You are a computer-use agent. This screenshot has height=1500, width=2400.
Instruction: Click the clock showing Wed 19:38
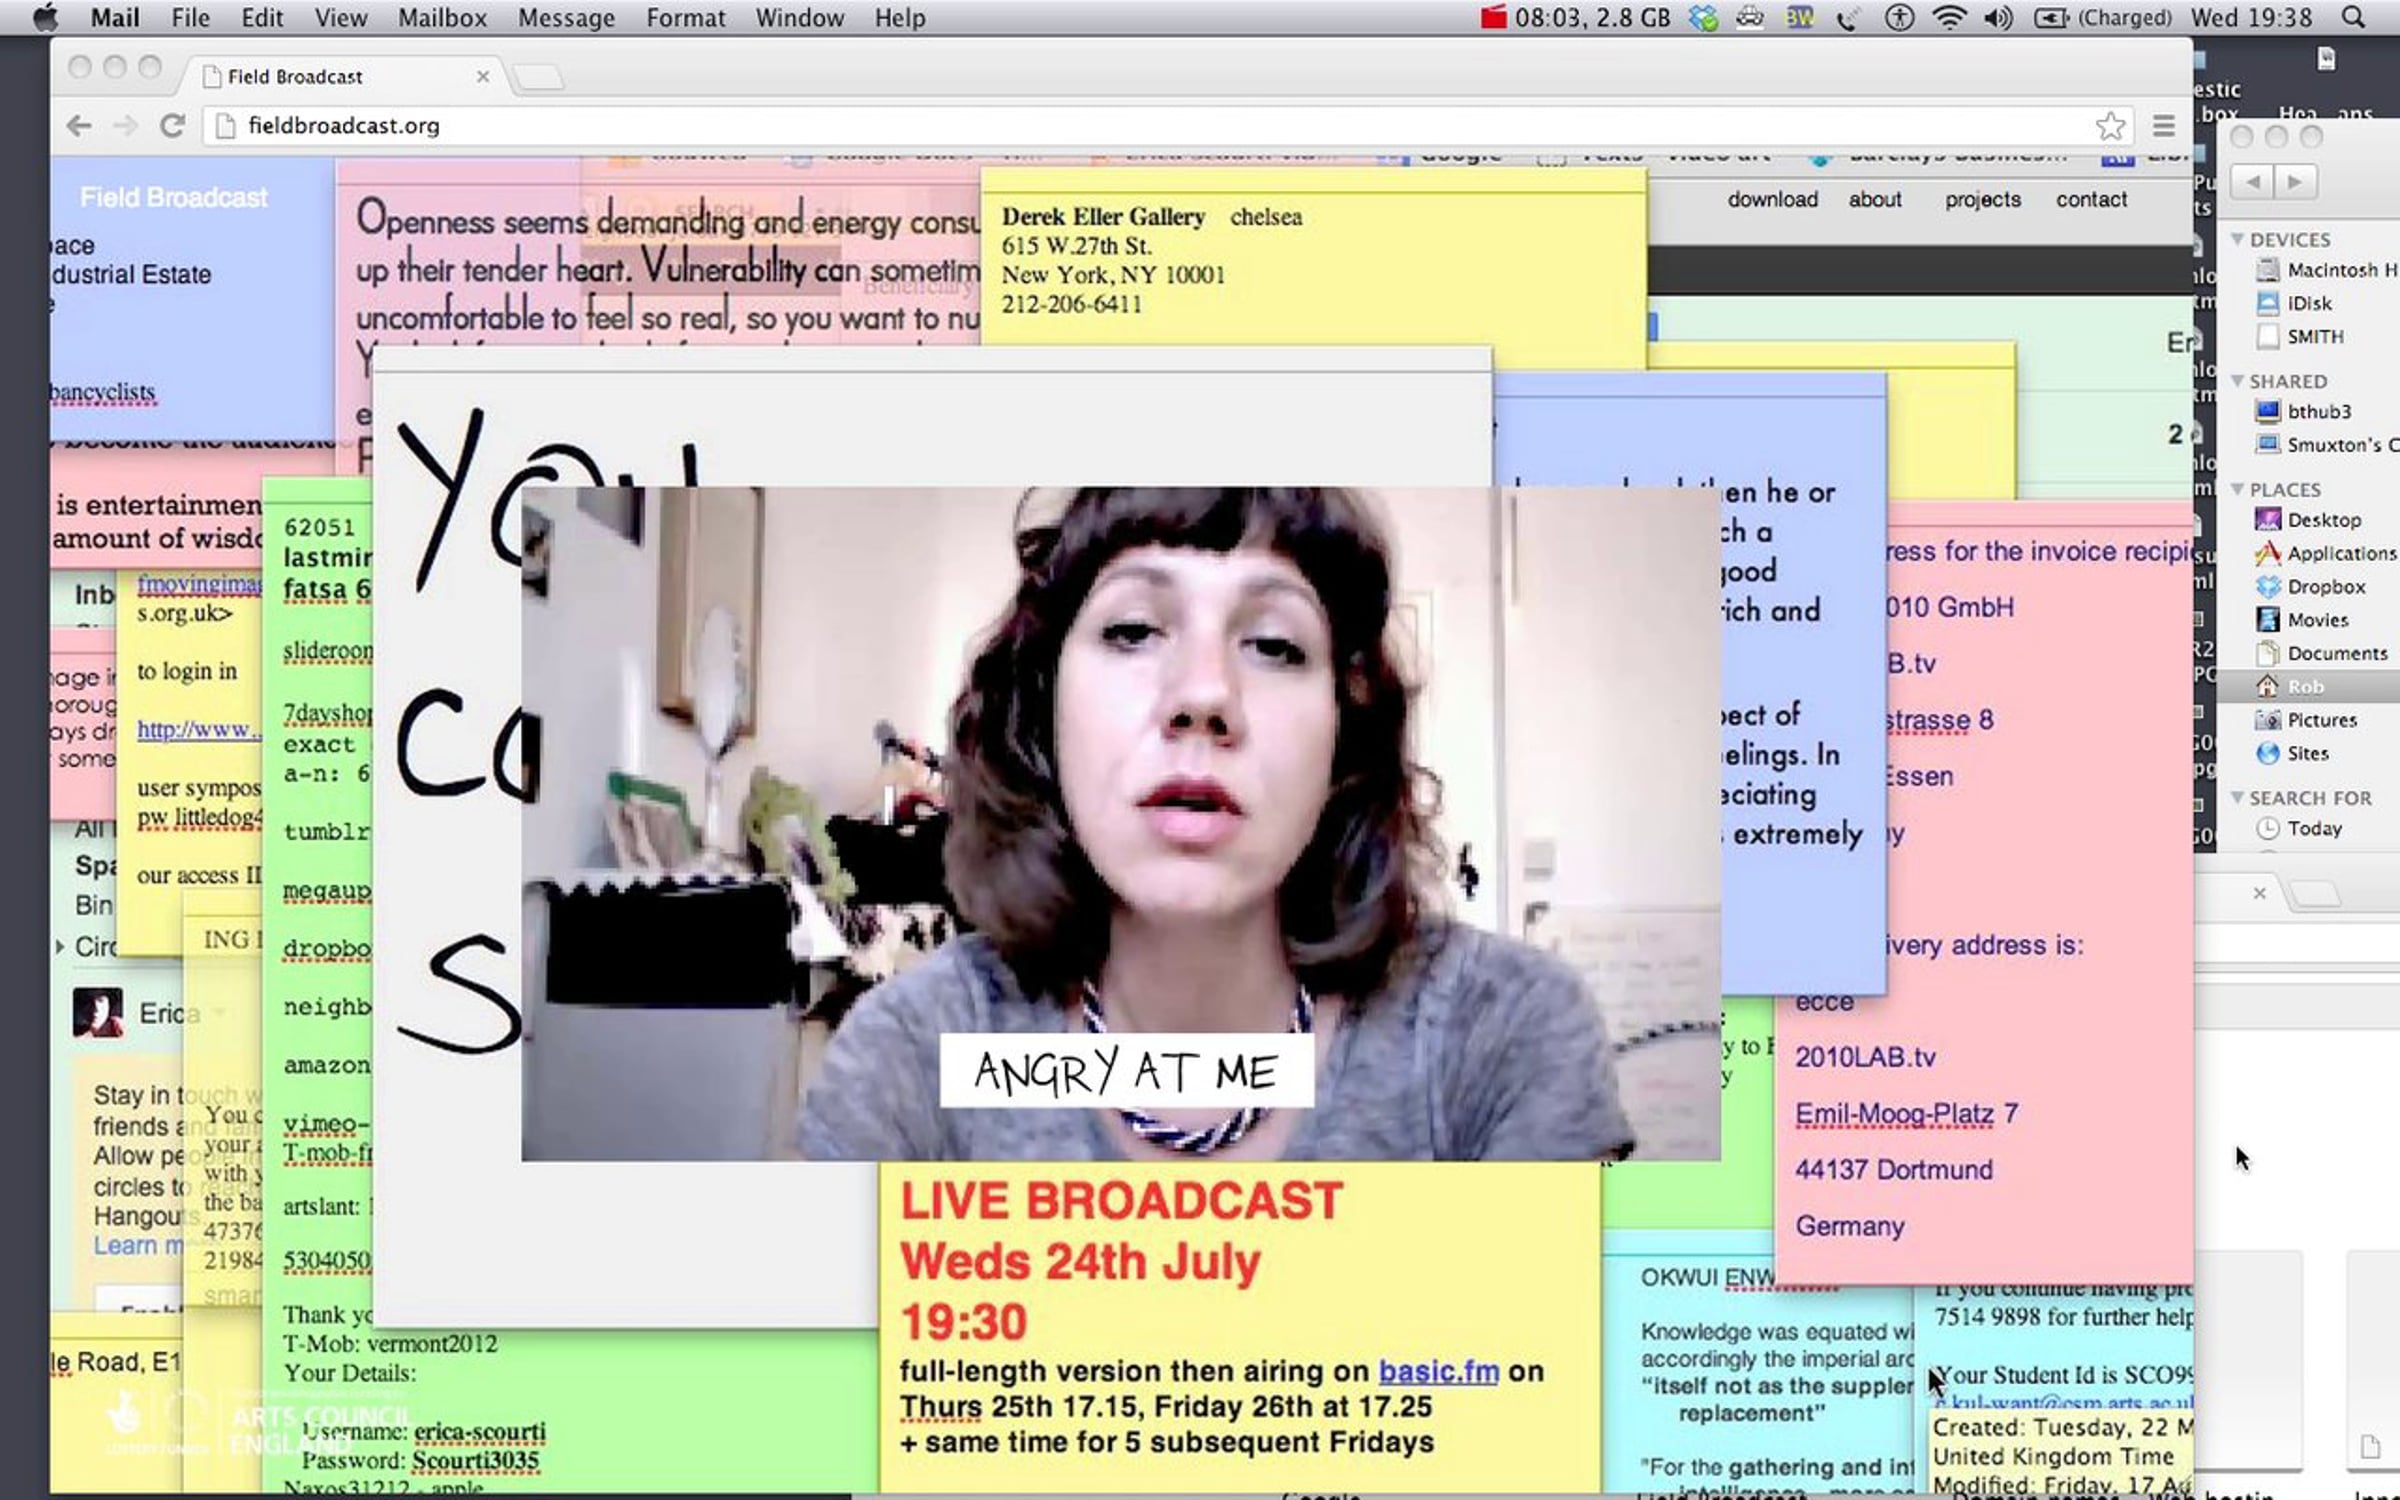click(x=2250, y=18)
